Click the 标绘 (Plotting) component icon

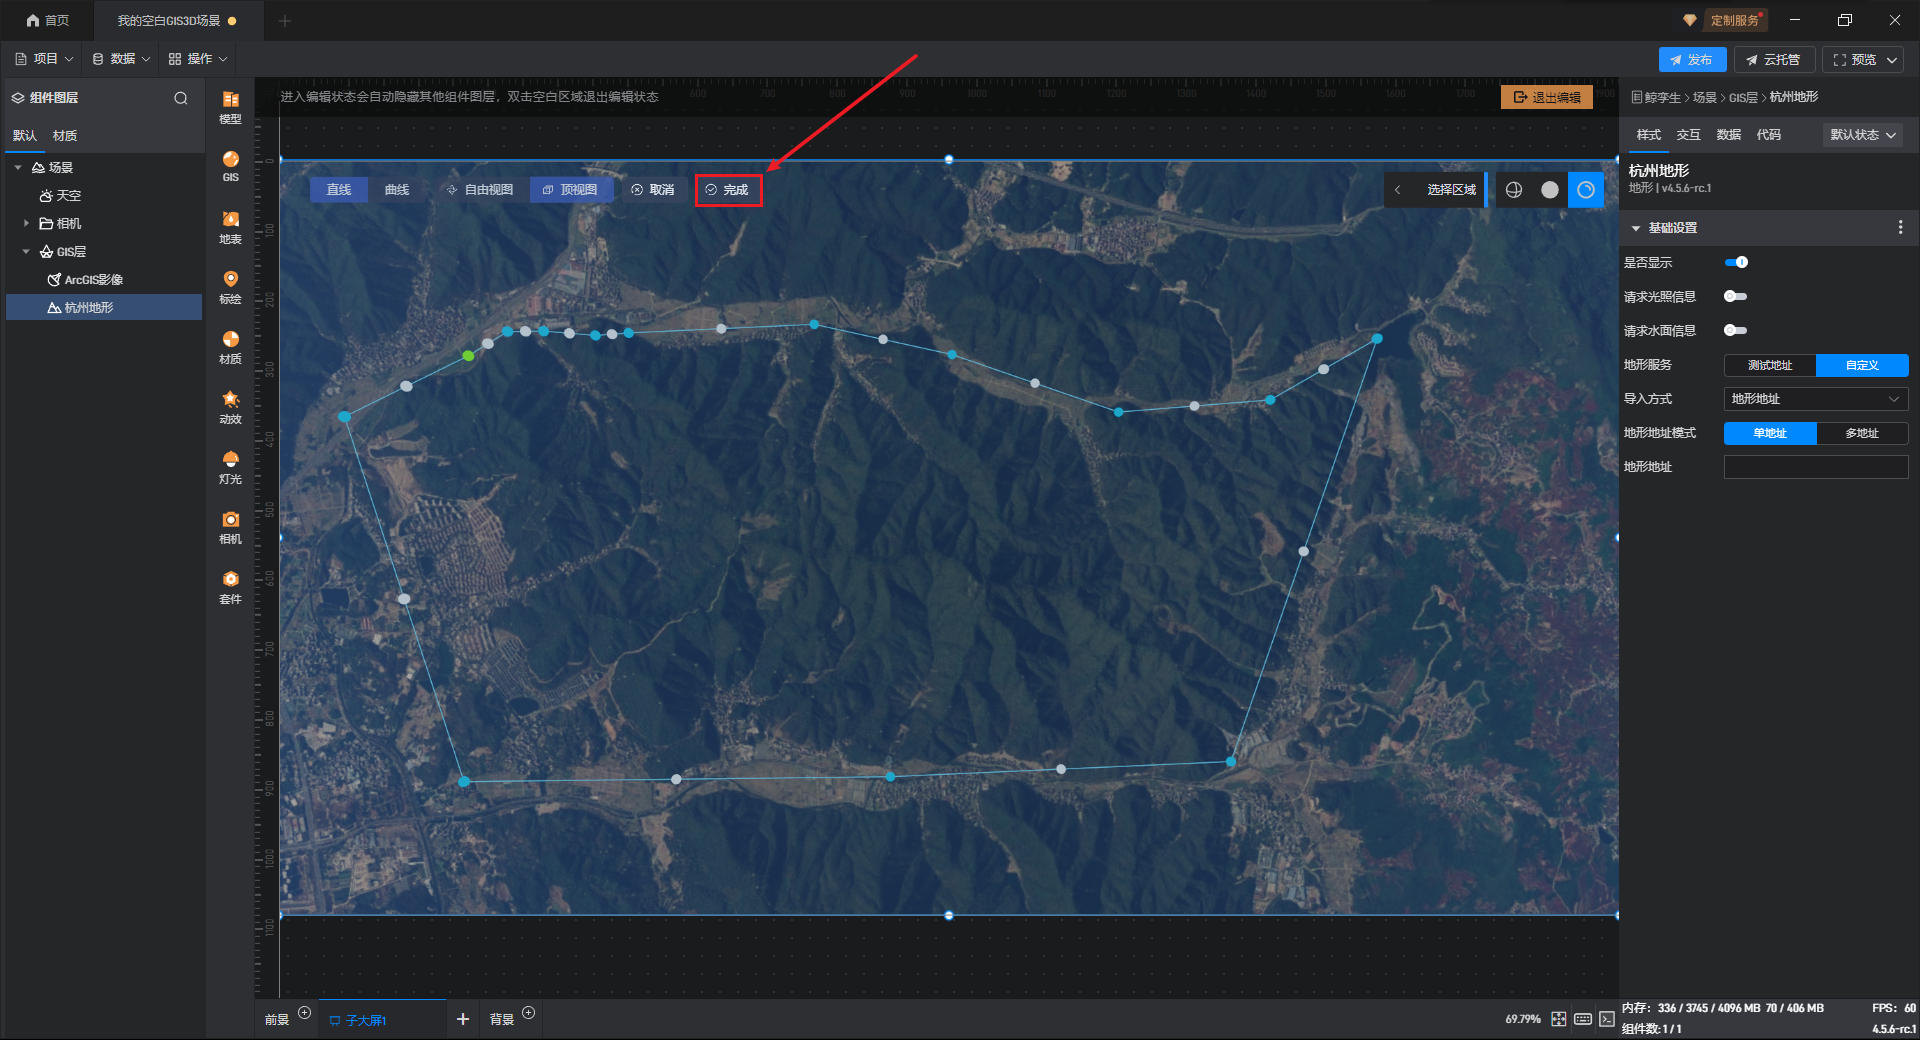[230, 286]
